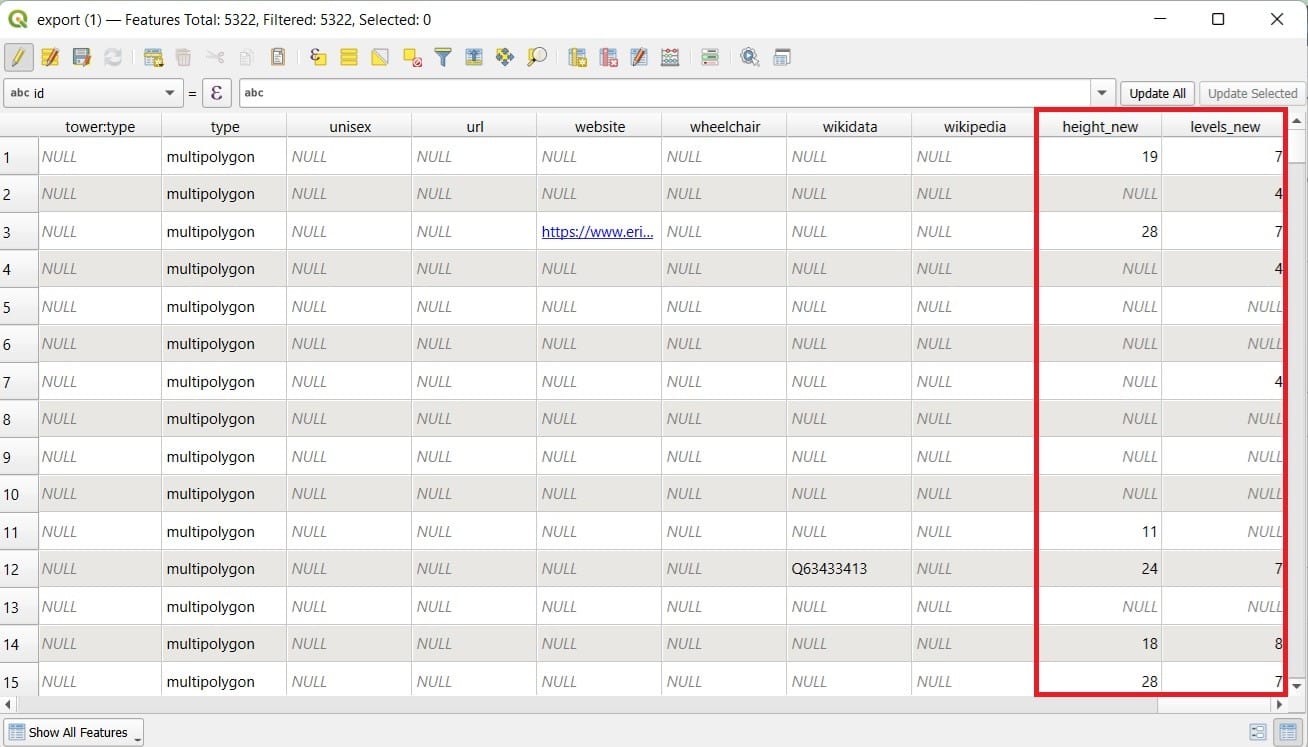Select all features in the table
Screen dimensions: 1308x747
point(349,57)
